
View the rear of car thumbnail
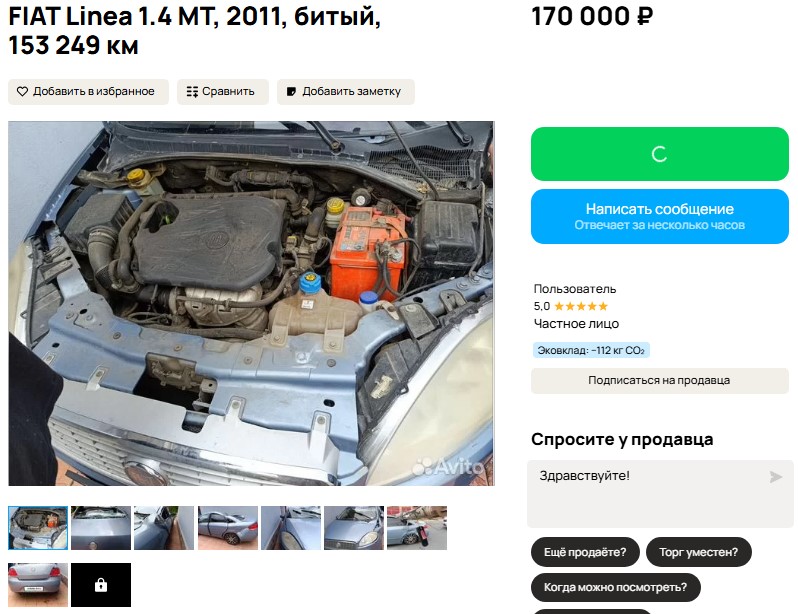[38, 585]
